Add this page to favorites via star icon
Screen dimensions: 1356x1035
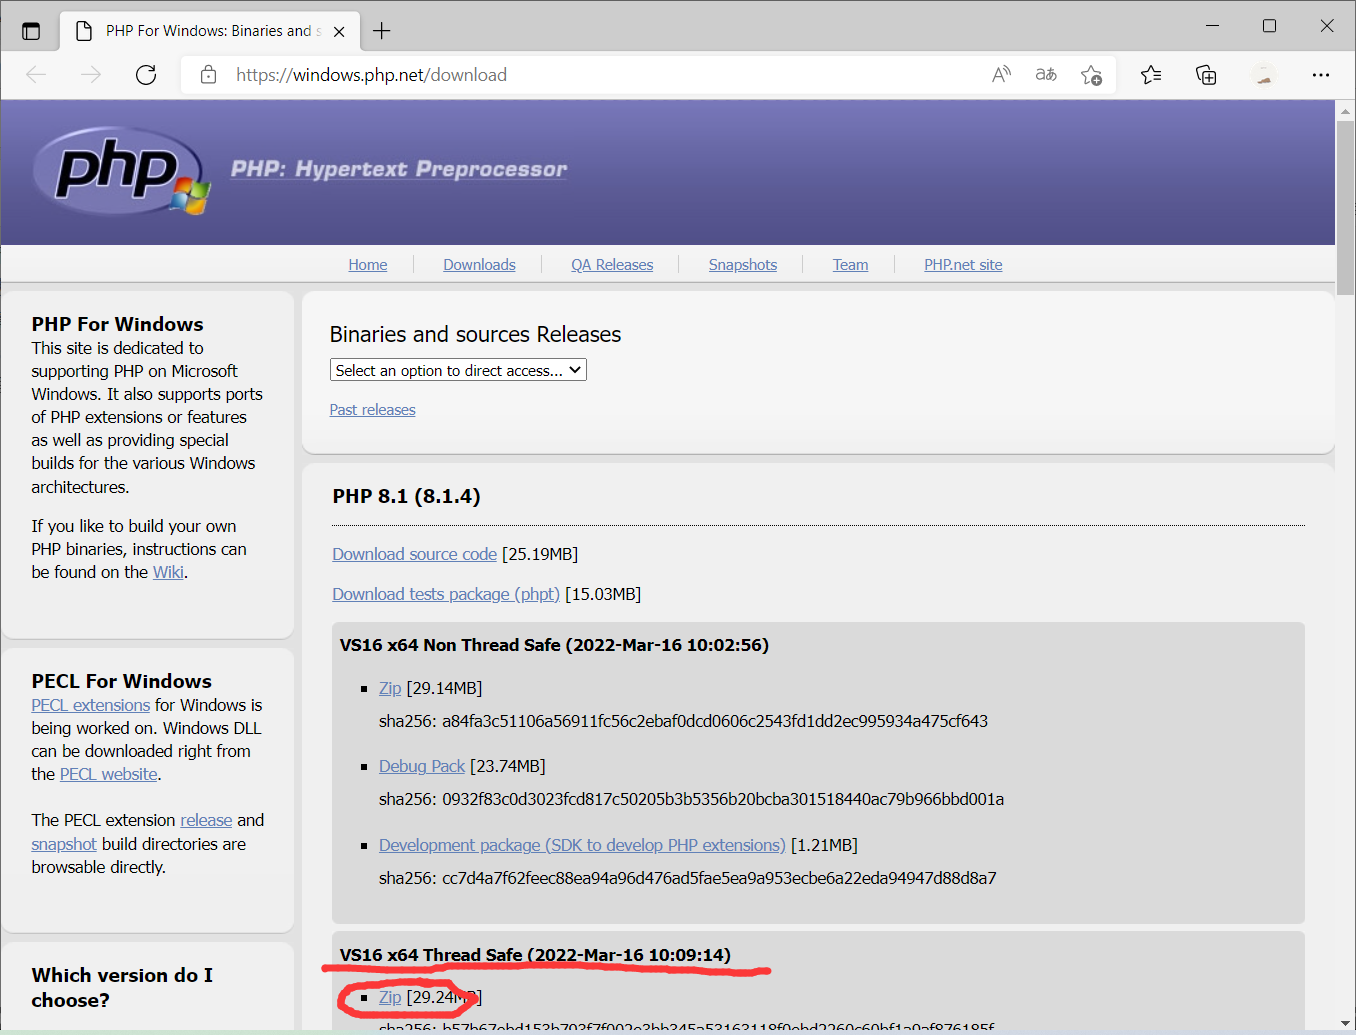pyautogui.click(x=1092, y=74)
